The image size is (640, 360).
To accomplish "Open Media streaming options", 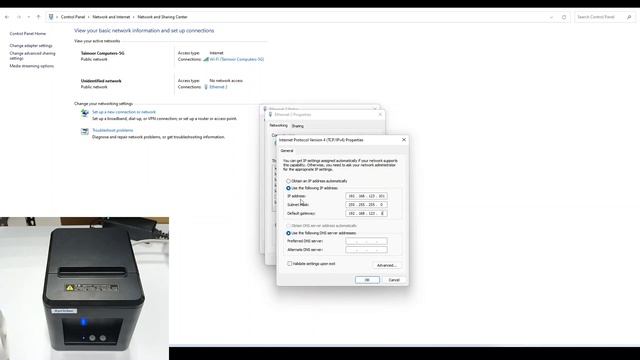I will click(31, 66).
